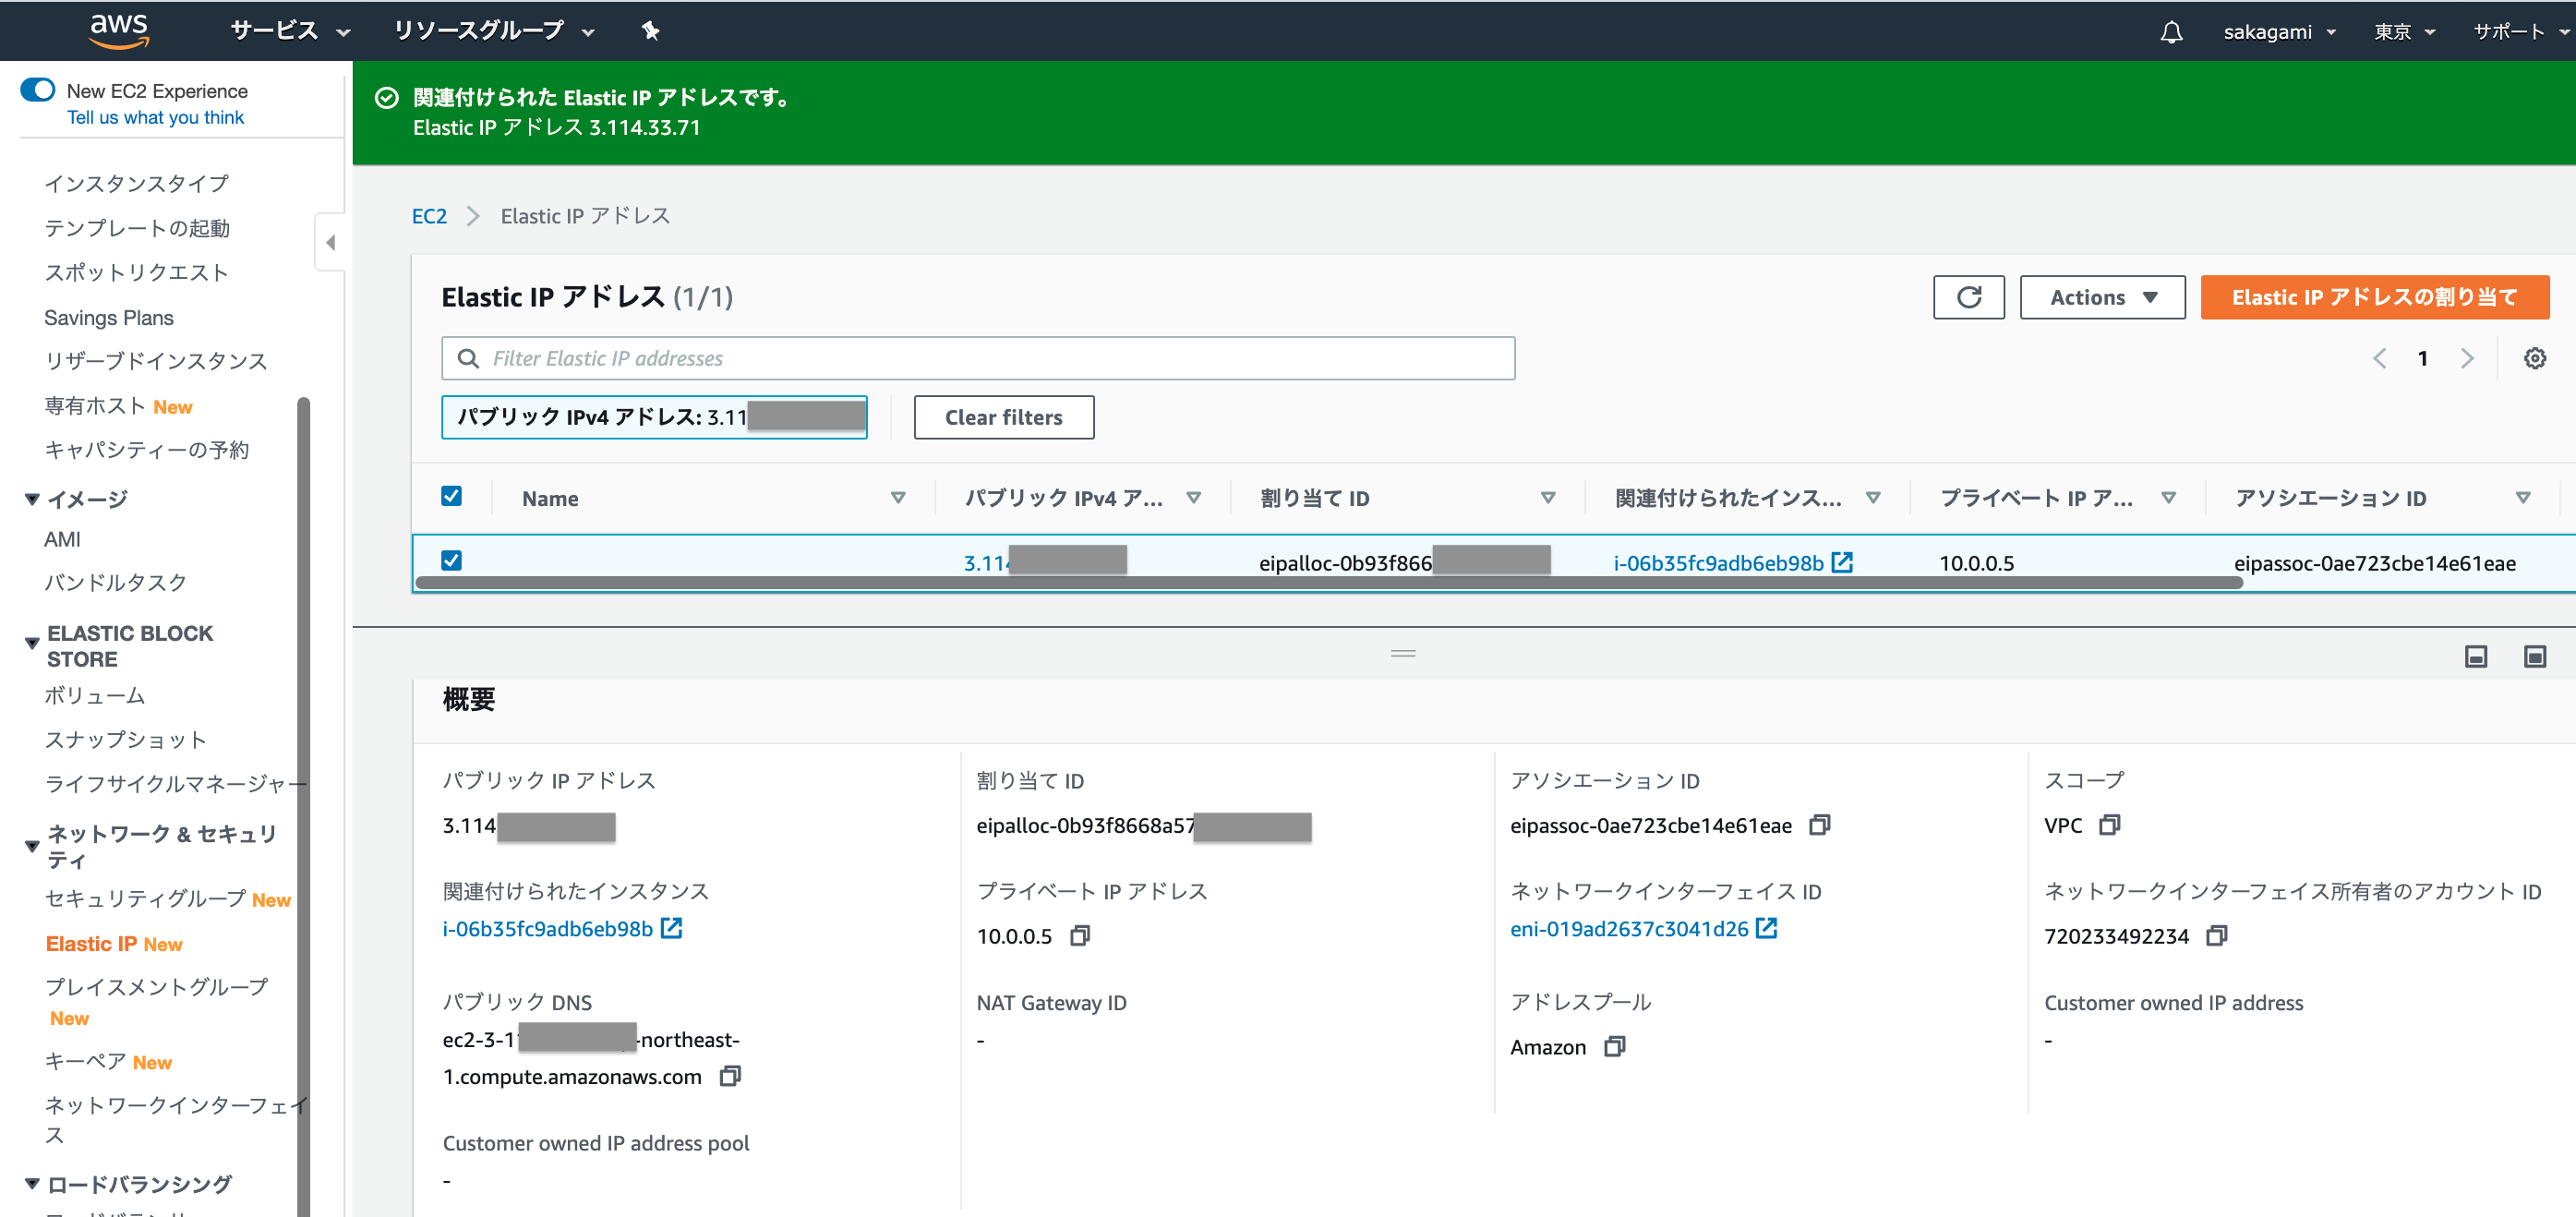Image resolution: width=2576 pixels, height=1217 pixels.
Task: Open the サービス menu
Action: (x=289, y=31)
